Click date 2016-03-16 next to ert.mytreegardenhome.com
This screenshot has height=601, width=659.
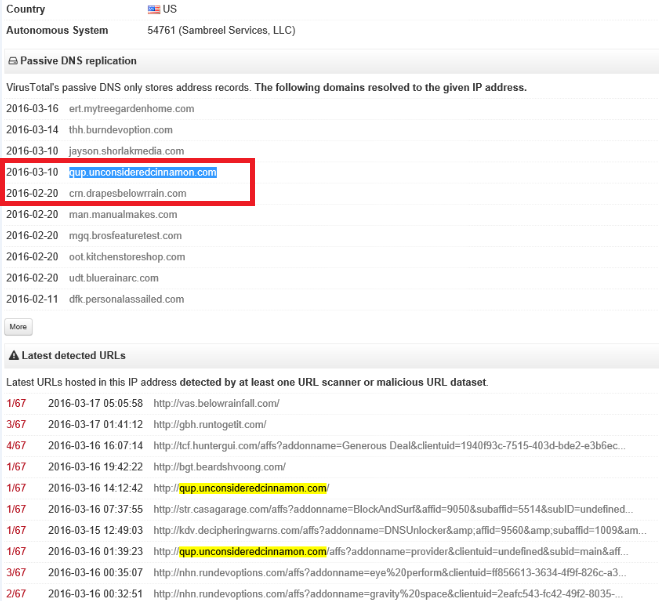coord(32,108)
